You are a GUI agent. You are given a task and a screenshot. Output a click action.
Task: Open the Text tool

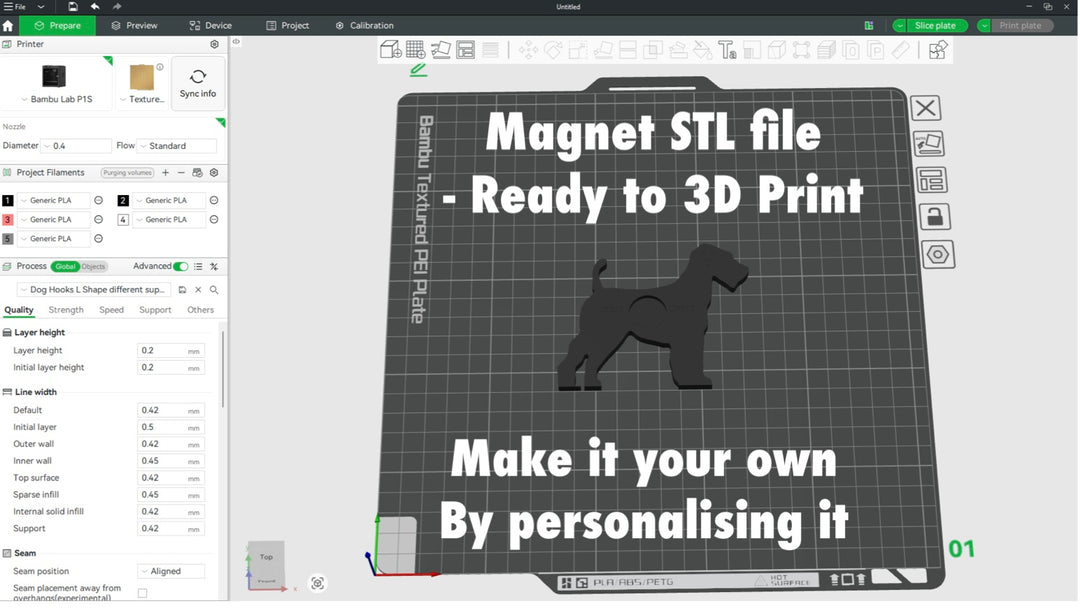[x=729, y=49]
